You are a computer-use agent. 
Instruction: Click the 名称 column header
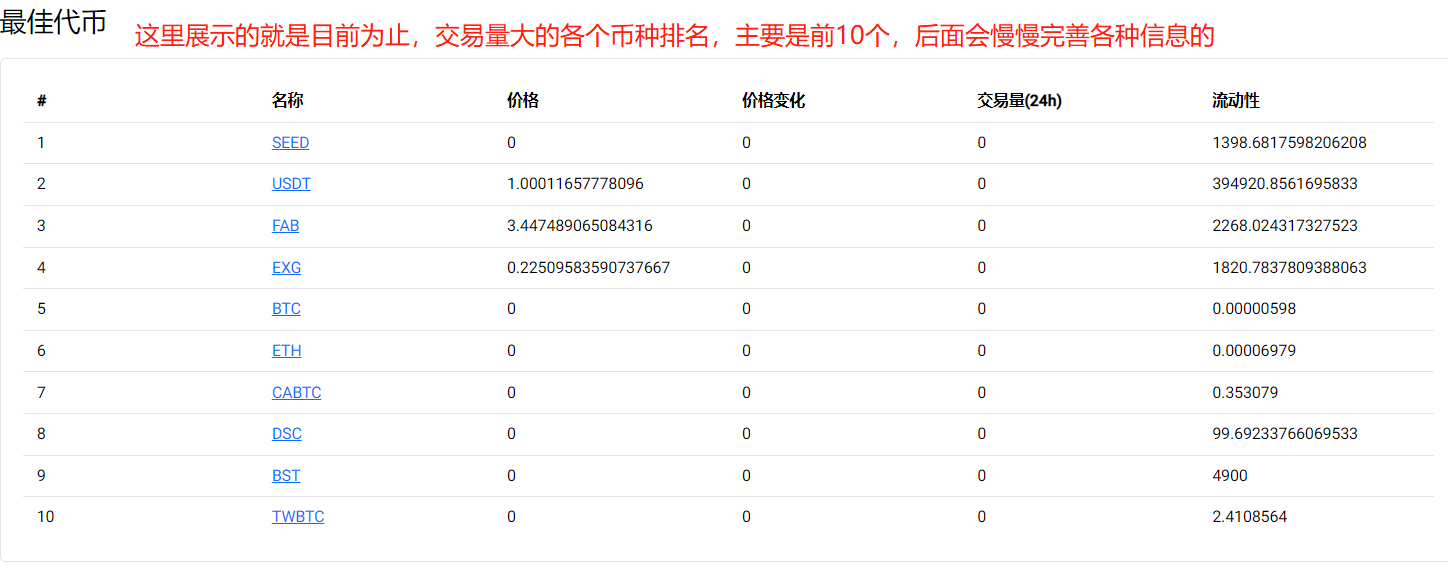pyautogui.click(x=288, y=101)
